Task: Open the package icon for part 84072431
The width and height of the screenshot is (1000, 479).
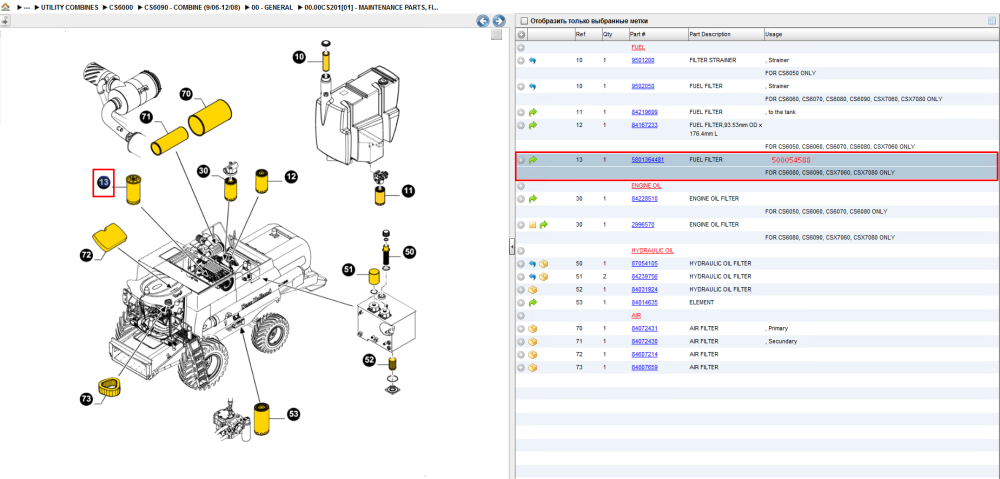Action: click(533, 328)
